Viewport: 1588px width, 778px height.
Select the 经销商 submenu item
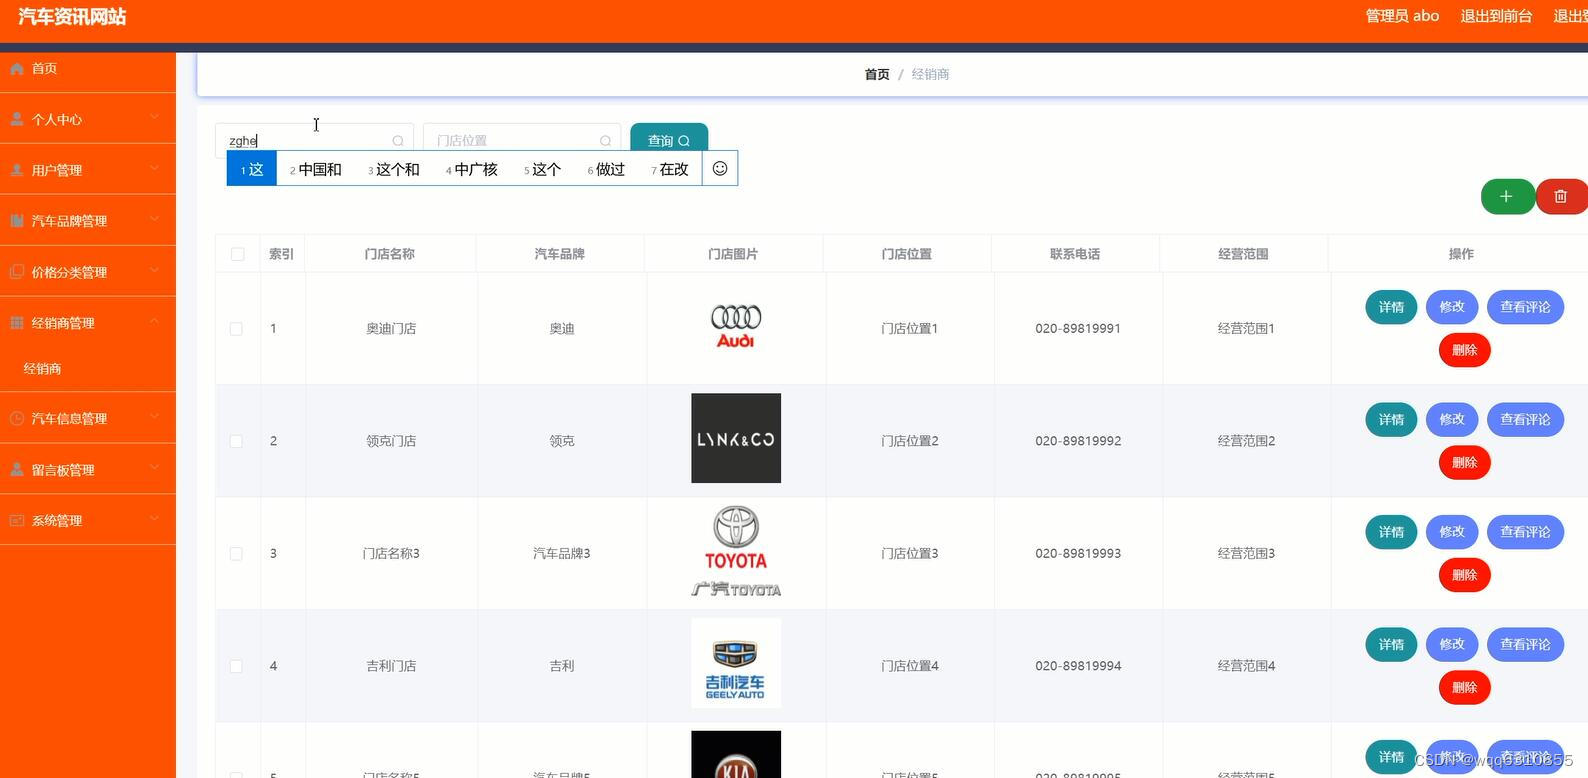coord(88,368)
